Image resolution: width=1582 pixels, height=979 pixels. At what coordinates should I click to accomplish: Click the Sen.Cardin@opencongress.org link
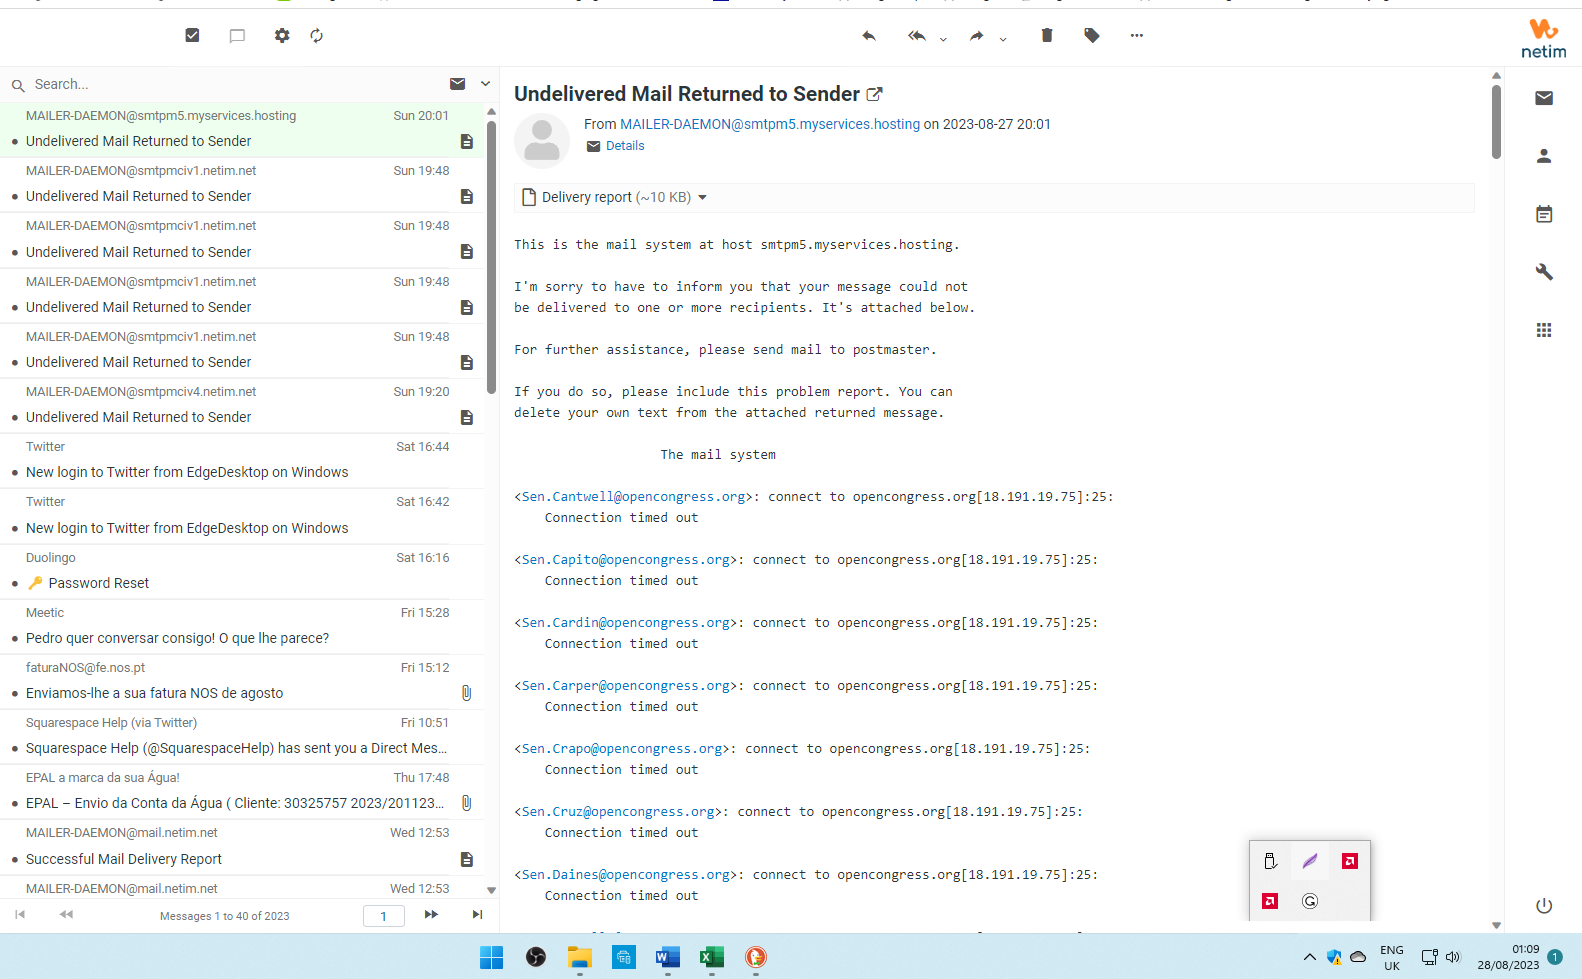click(x=626, y=623)
